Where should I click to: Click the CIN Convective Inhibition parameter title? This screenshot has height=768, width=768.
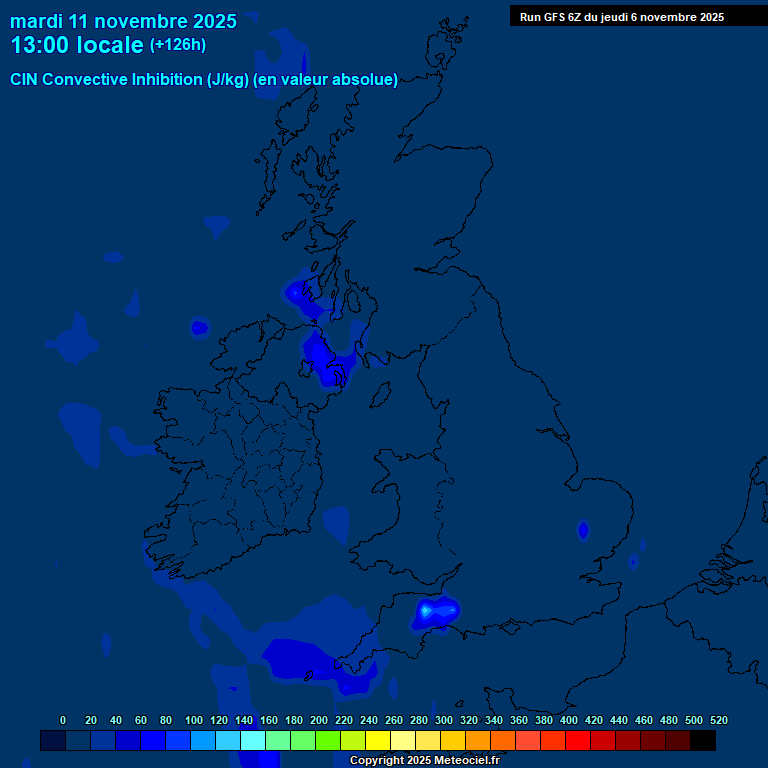tap(204, 80)
